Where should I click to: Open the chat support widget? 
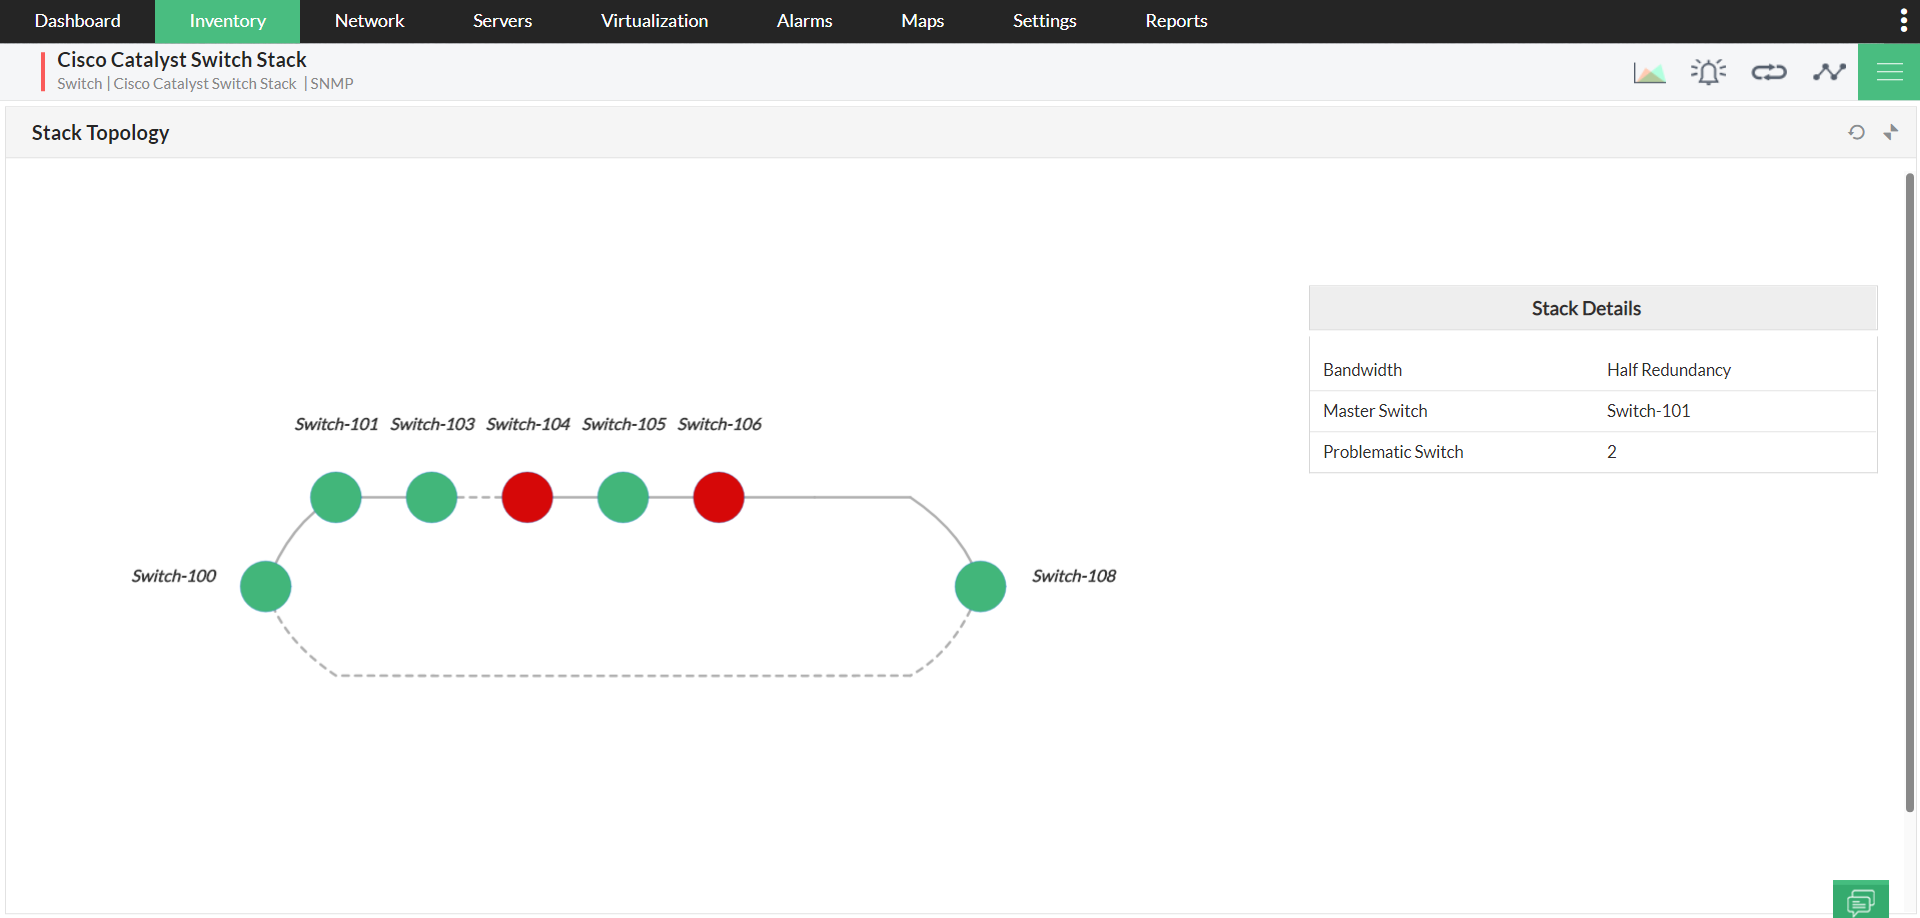click(1861, 898)
